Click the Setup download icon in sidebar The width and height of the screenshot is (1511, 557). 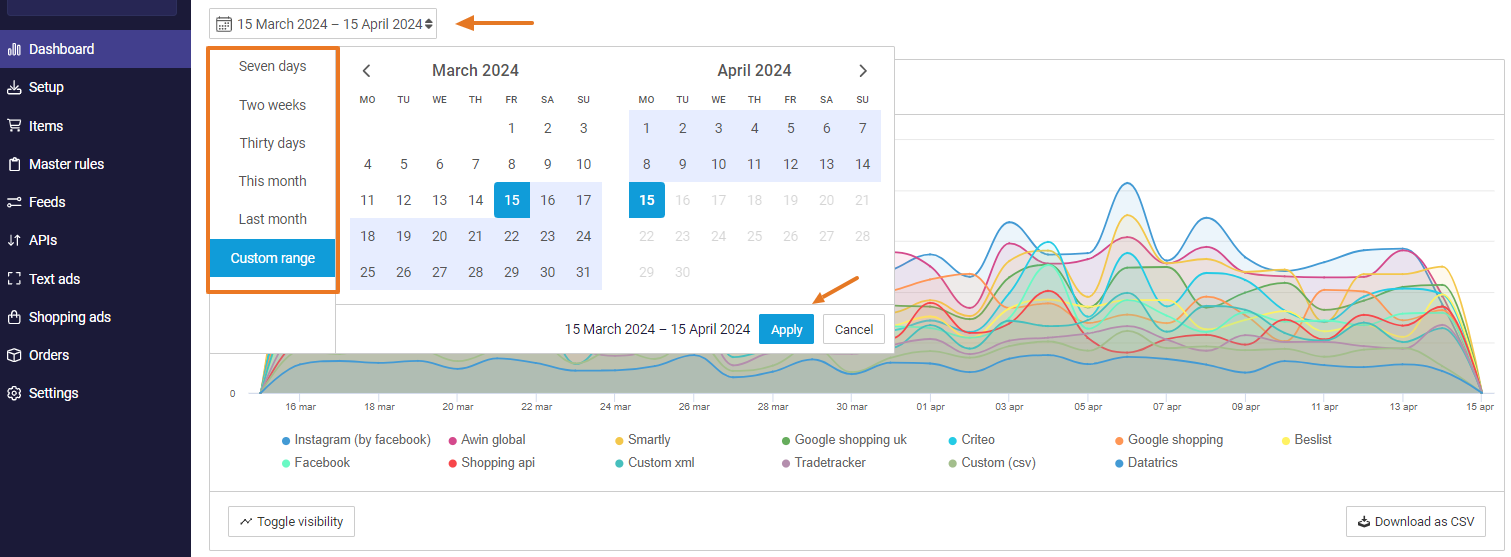pyautogui.click(x=14, y=88)
